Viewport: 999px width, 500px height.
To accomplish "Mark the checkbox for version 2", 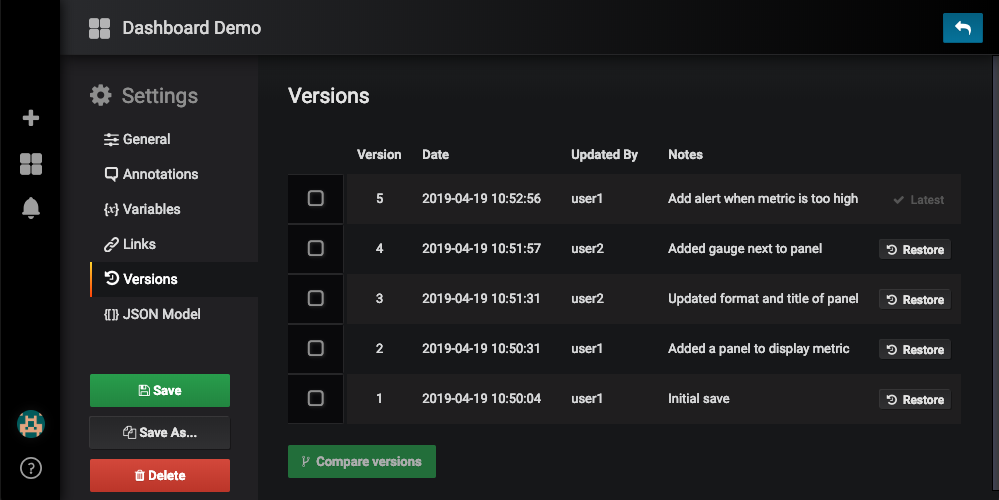I will (x=315, y=348).
